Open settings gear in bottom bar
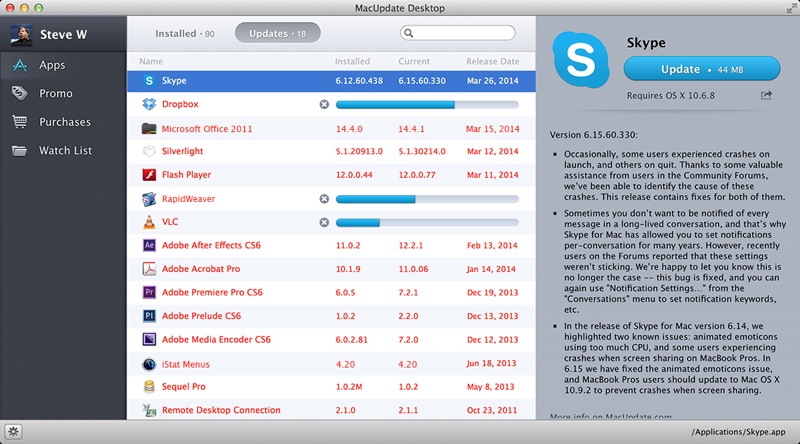The height and width of the screenshot is (444, 800). pyautogui.click(x=13, y=432)
